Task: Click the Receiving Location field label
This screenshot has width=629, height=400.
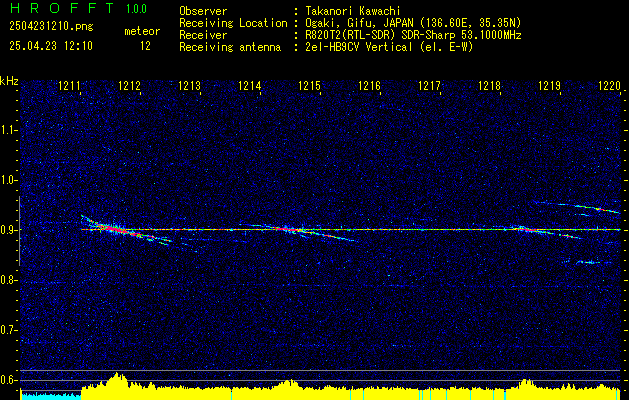Action: coord(233,23)
